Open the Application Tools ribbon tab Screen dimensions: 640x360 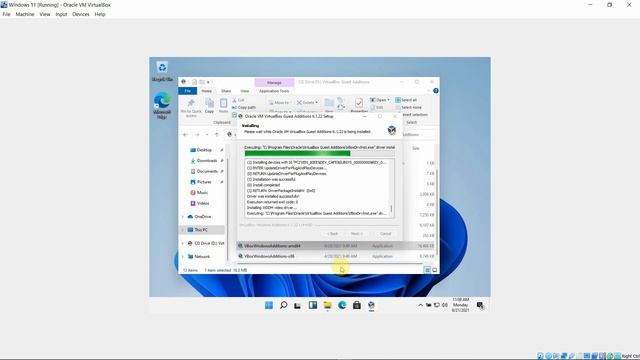pos(274,91)
